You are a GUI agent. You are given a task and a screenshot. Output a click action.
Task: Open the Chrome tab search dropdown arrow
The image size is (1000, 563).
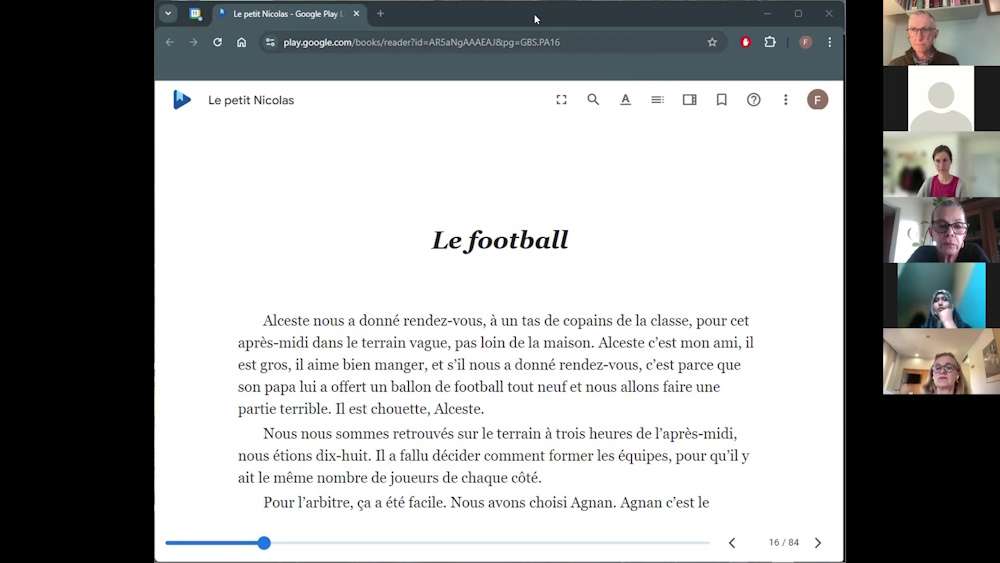(x=168, y=13)
